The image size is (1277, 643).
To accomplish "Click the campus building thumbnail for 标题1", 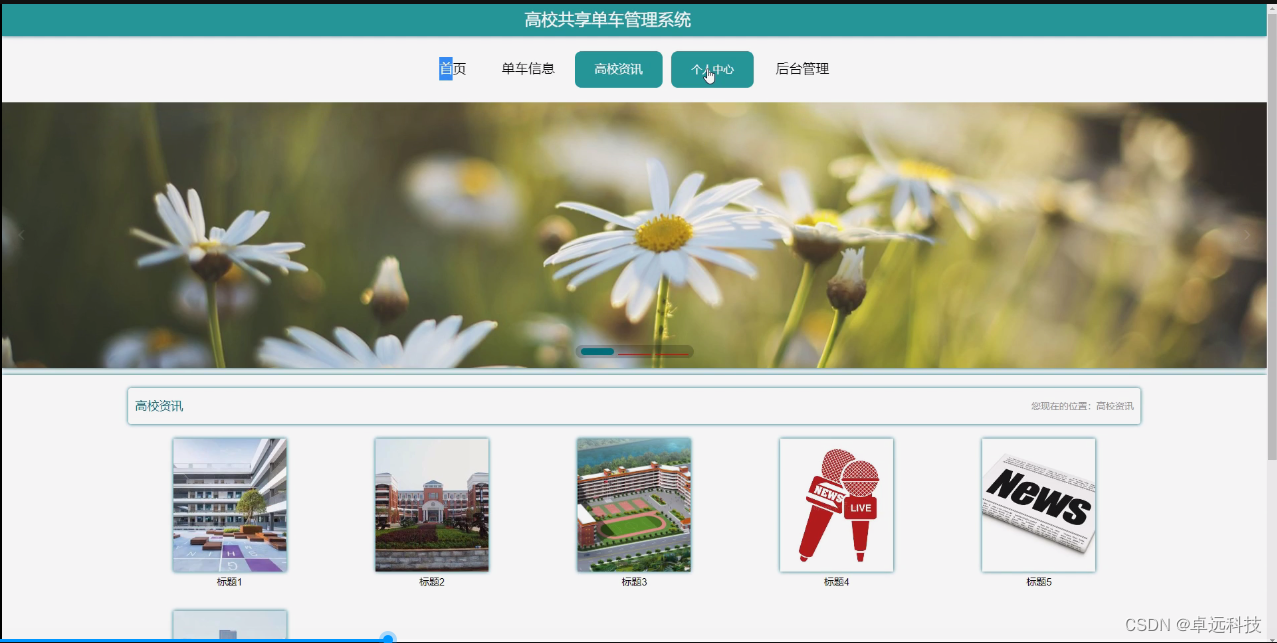I will click(229, 504).
